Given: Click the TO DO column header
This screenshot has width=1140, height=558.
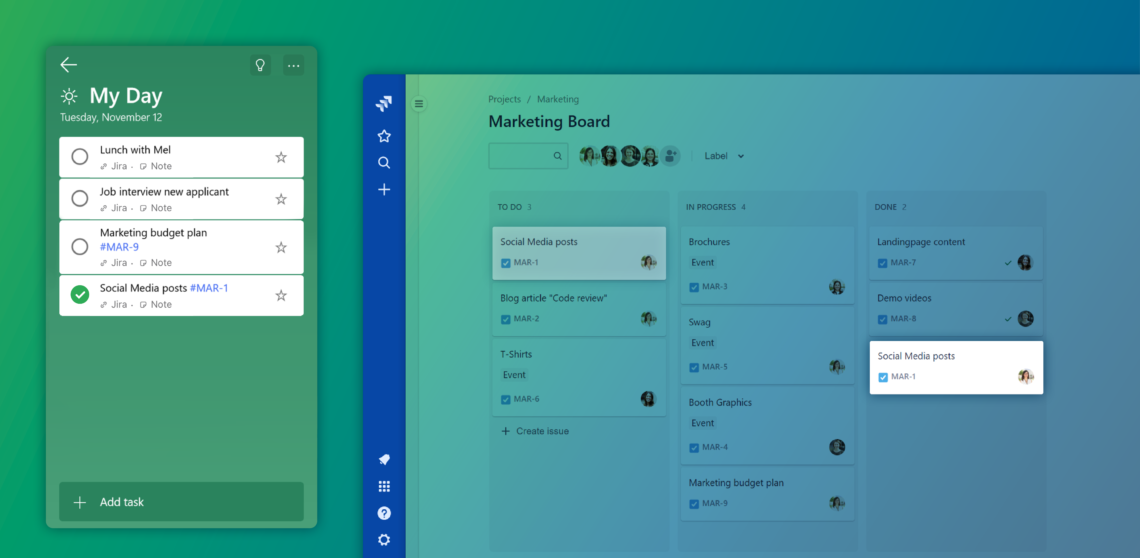Looking at the screenshot, I should (510, 207).
